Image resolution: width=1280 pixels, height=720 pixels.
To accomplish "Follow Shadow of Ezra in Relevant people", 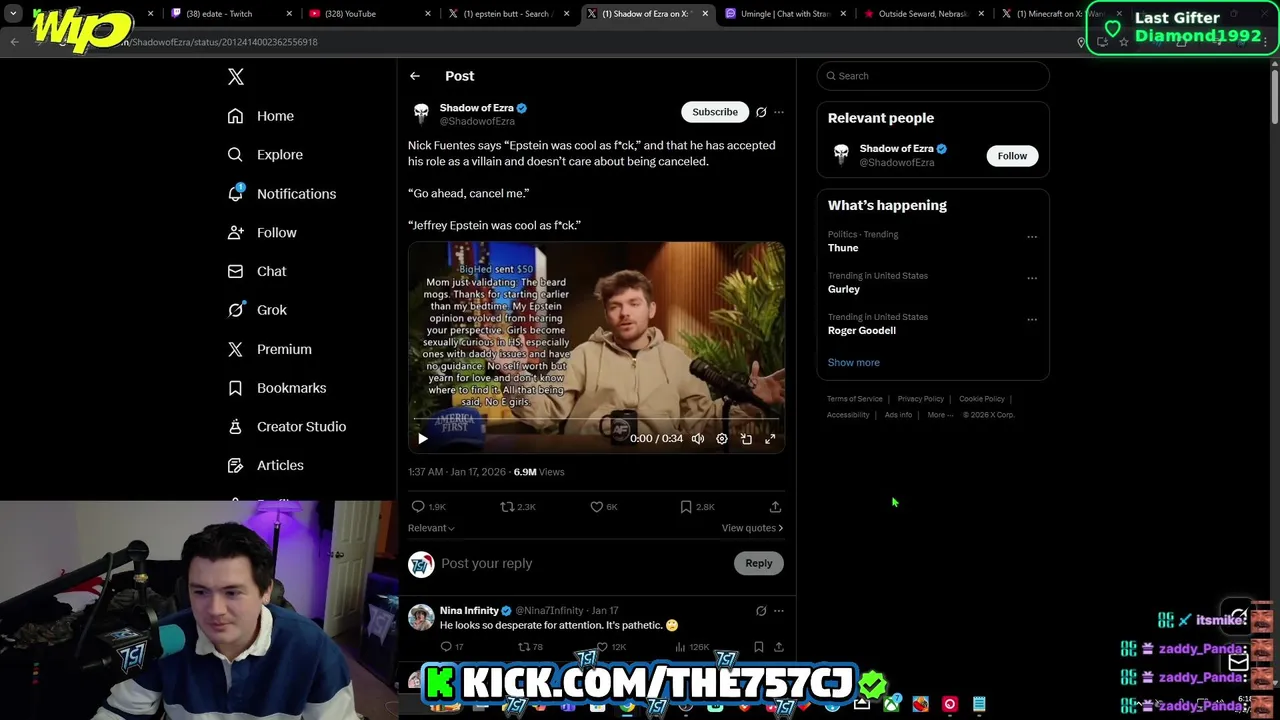I will click(1012, 156).
